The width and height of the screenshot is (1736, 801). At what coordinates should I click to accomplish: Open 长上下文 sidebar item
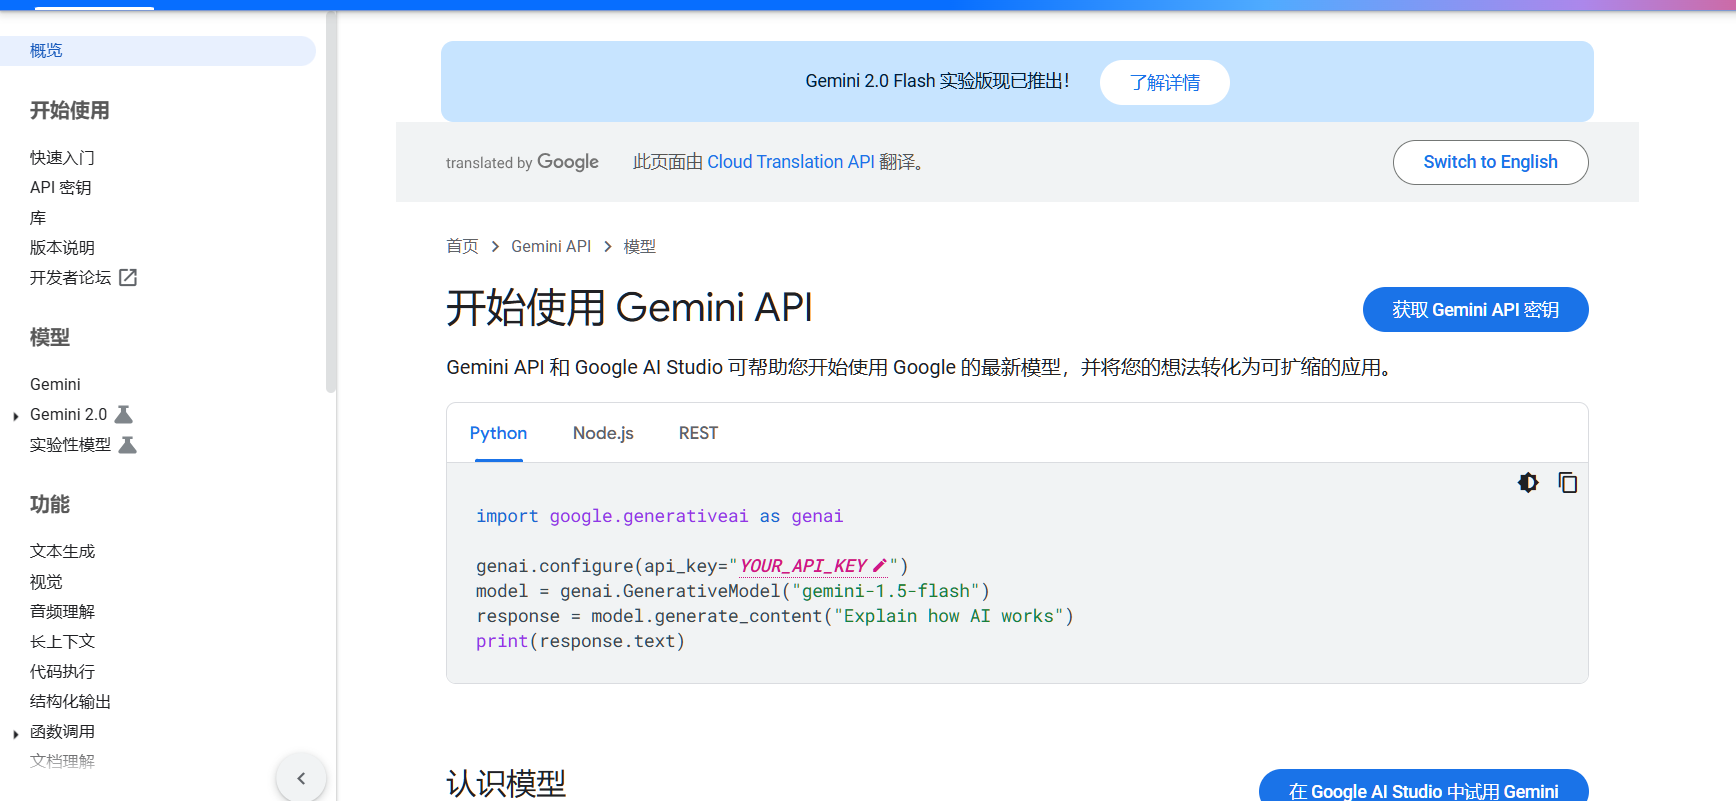coord(62,641)
